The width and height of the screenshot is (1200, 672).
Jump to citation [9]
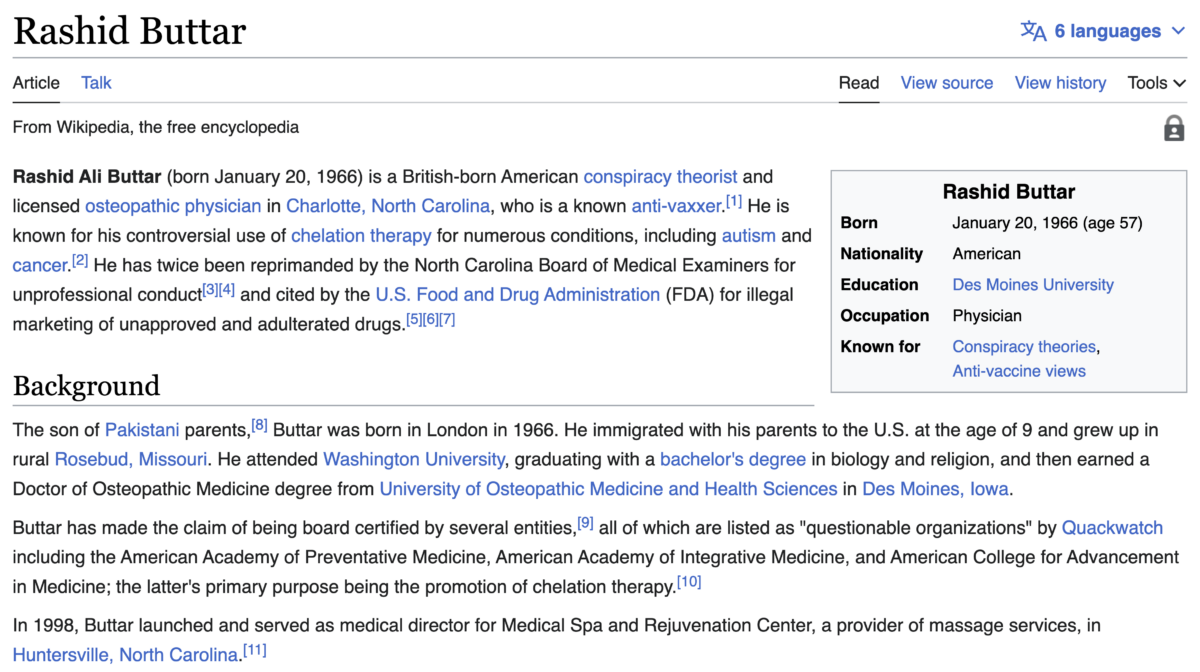(586, 521)
